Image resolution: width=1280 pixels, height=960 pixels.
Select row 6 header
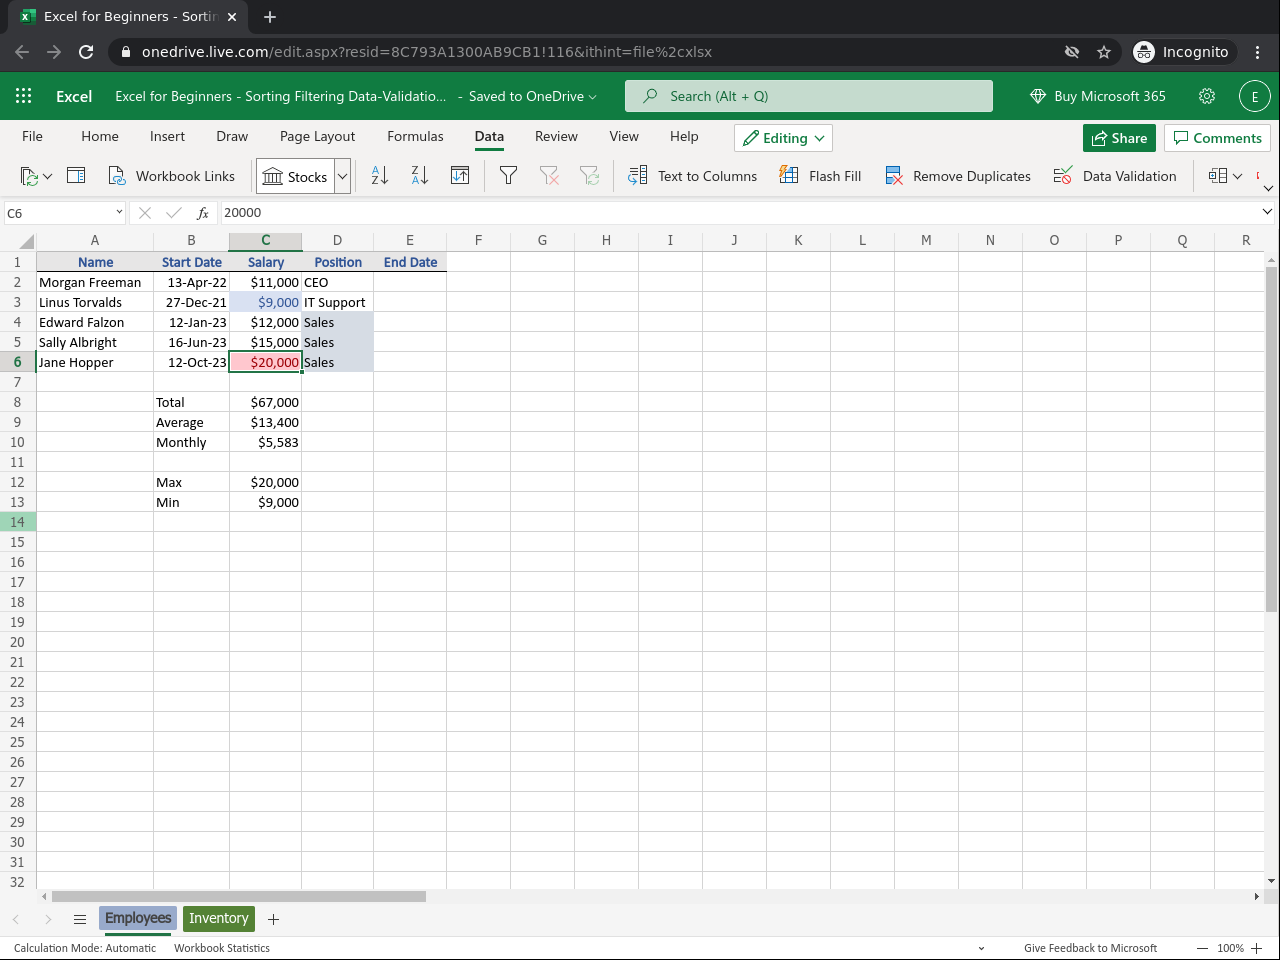pyautogui.click(x=18, y=362)
